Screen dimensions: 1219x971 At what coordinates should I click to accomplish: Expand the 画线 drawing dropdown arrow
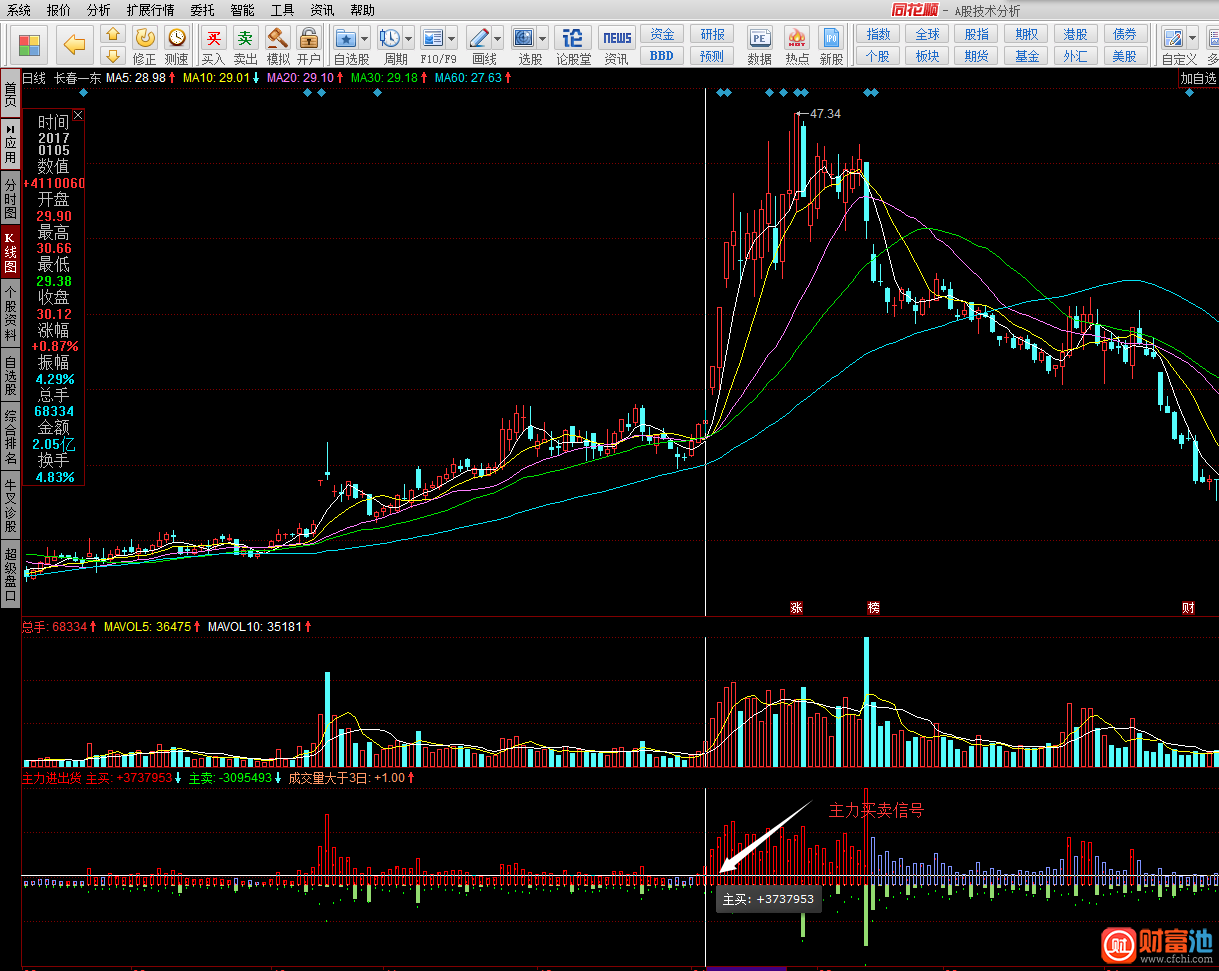[x=496, y=38]
